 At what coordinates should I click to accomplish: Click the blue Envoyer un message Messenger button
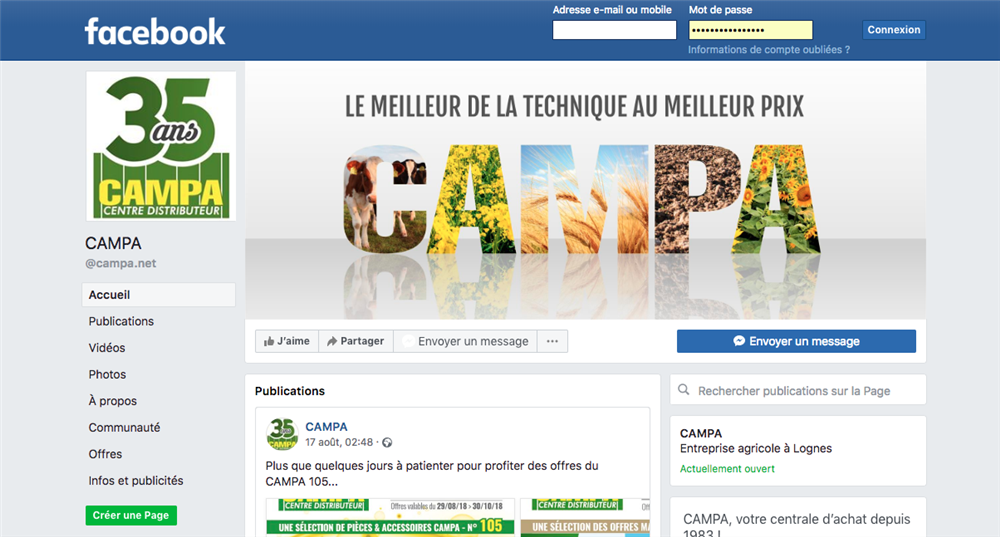tap(796, 341)
